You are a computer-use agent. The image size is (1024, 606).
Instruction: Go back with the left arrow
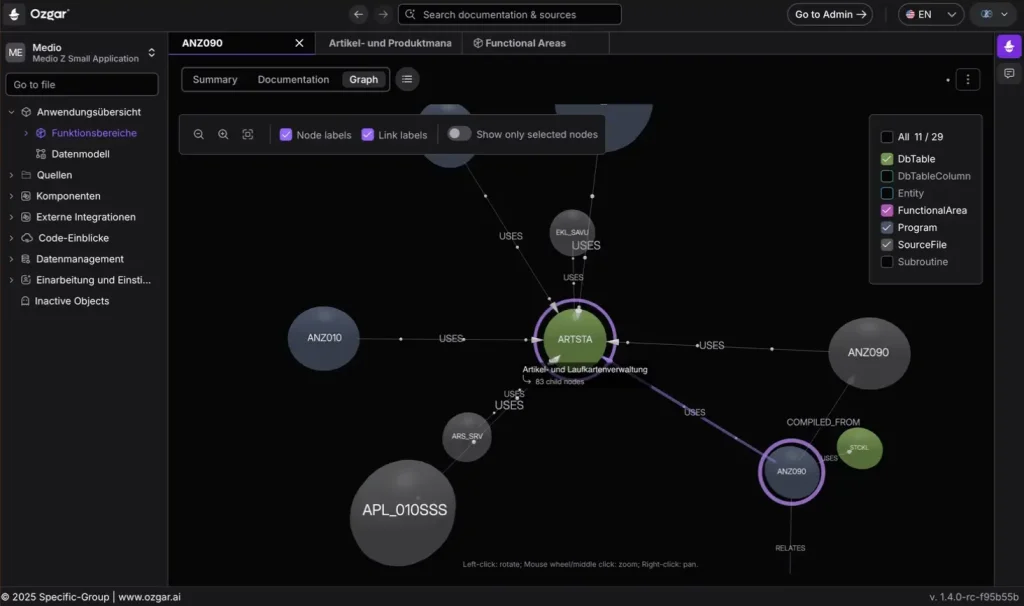[358, 14]
